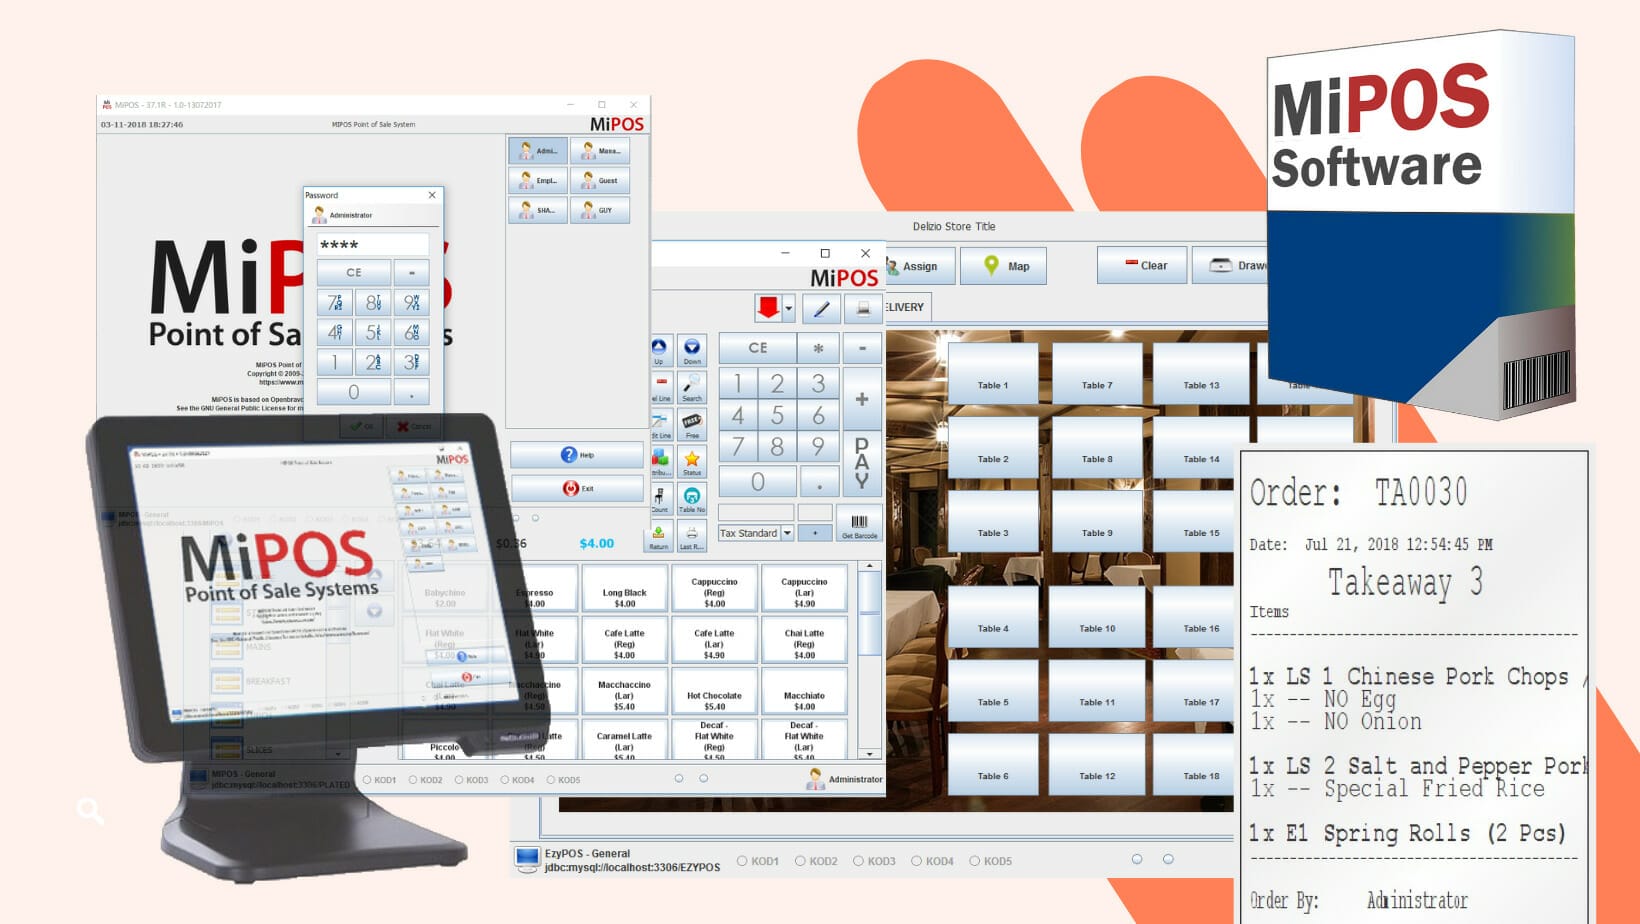Expand the red arrow dropdown menu
1640x924 pixels.
[788, 309]
